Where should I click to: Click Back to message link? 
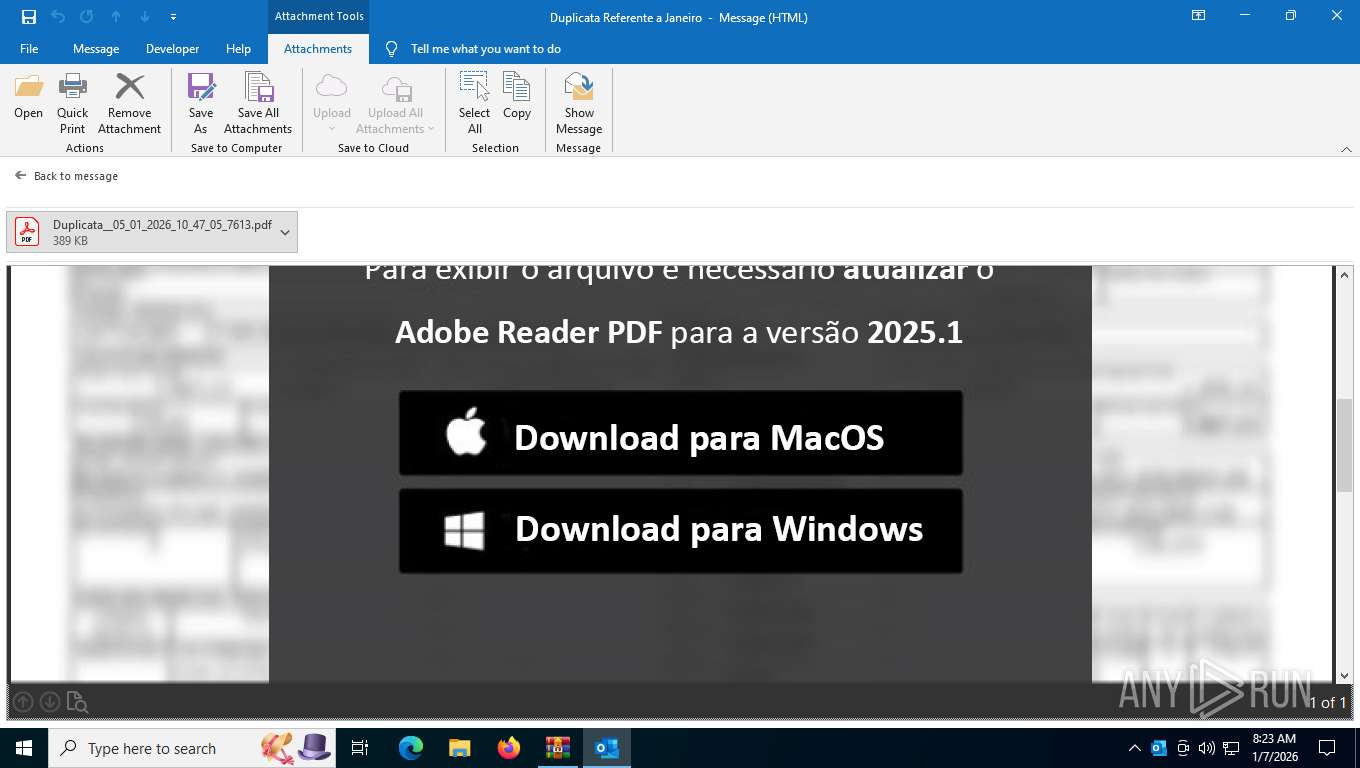coord(66,176)
